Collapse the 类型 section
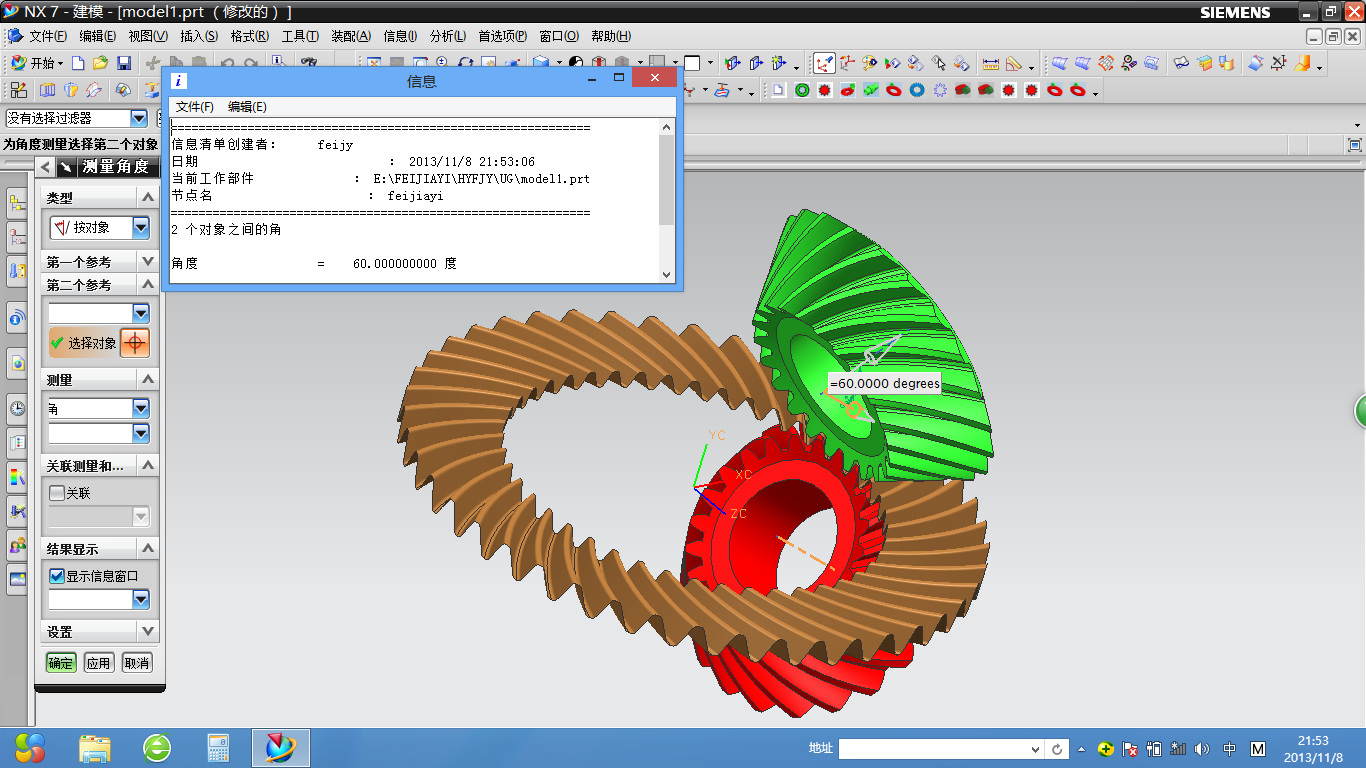The height and width of the screenshot is (768, 1366). point(147,198)
